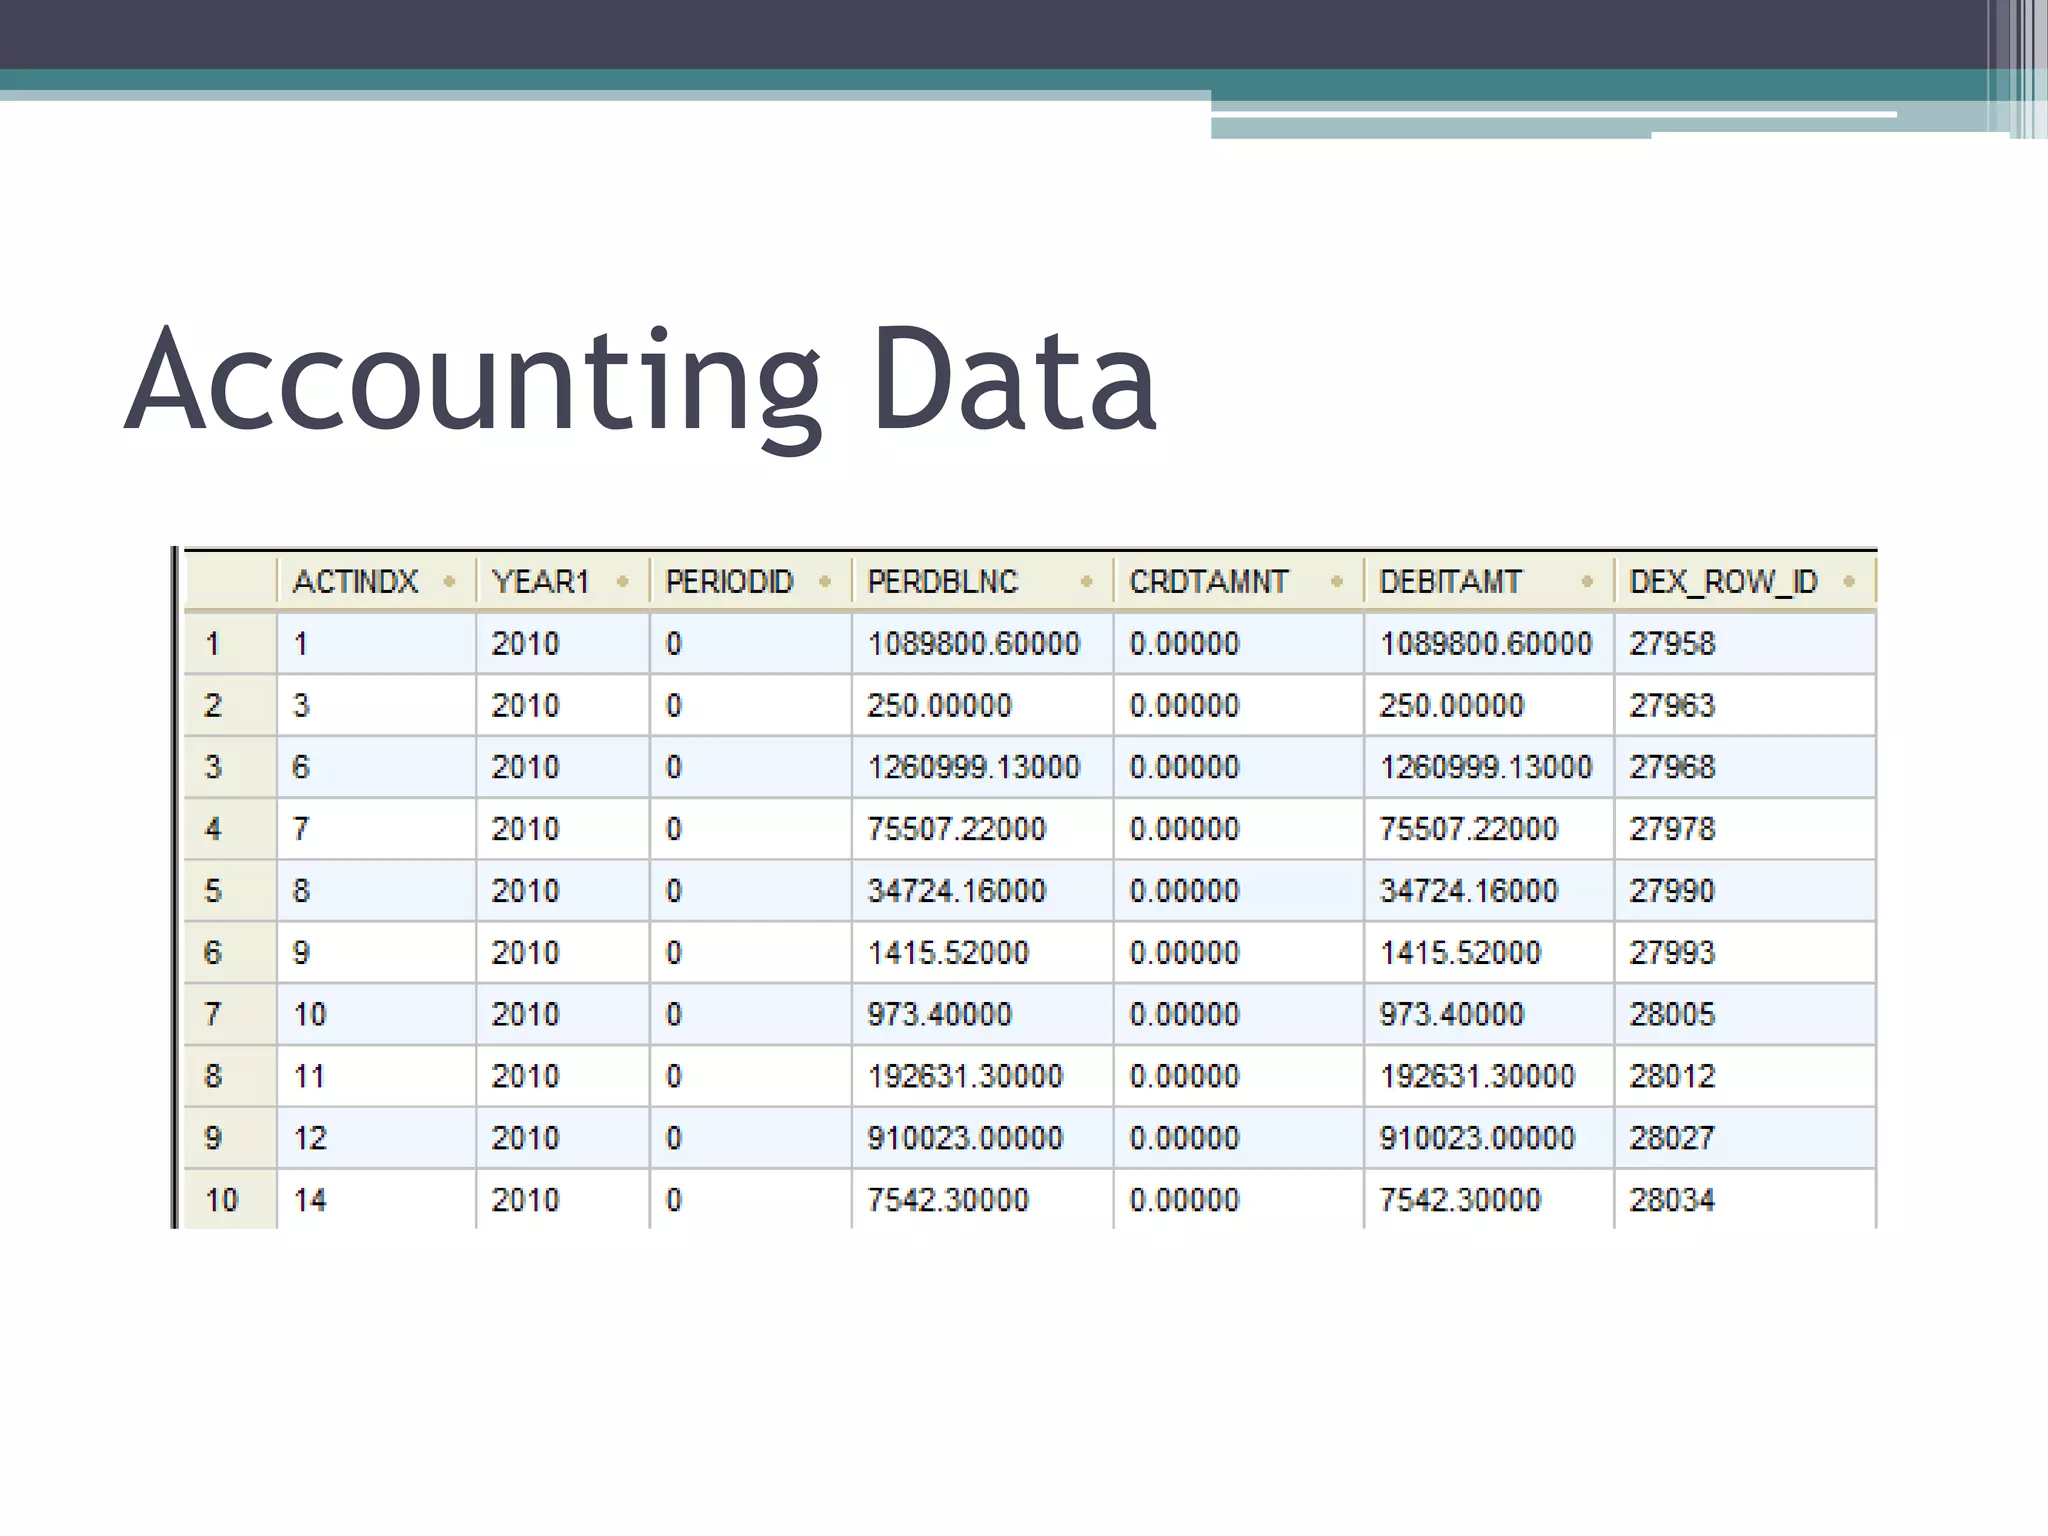Viewport: 2048px width, 1536px height.
Task: Click PERDBLNC cell 250.00000
Action: click(983, 705)
